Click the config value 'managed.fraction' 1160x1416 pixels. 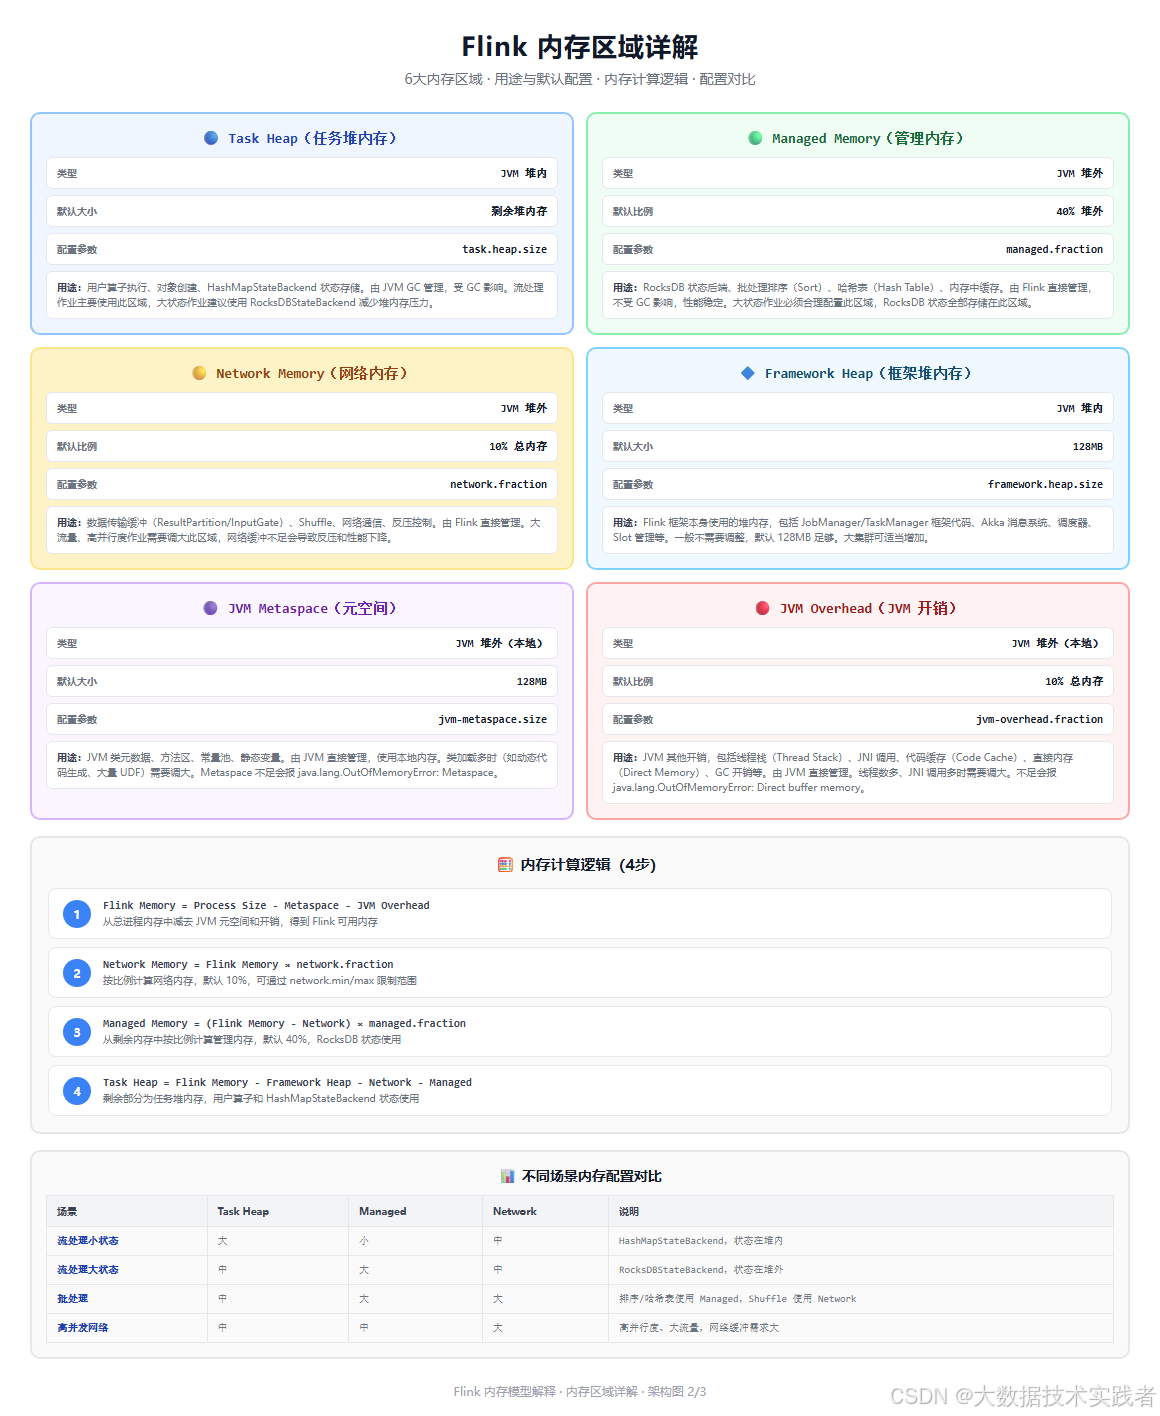click(x=1054, y=249)
